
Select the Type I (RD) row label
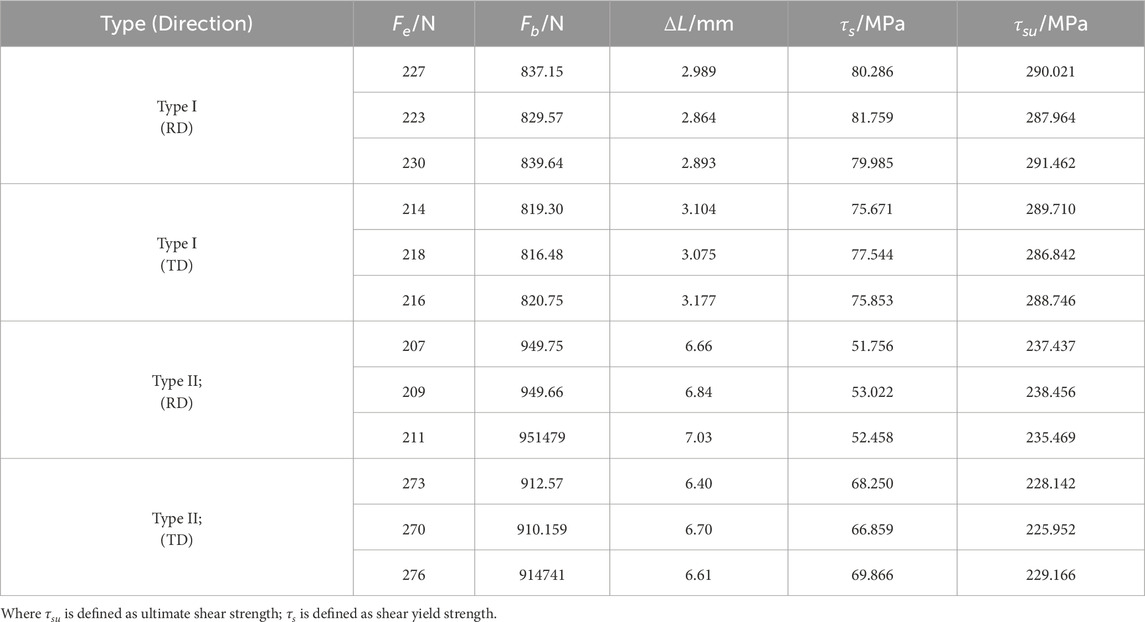pos(176,117)
